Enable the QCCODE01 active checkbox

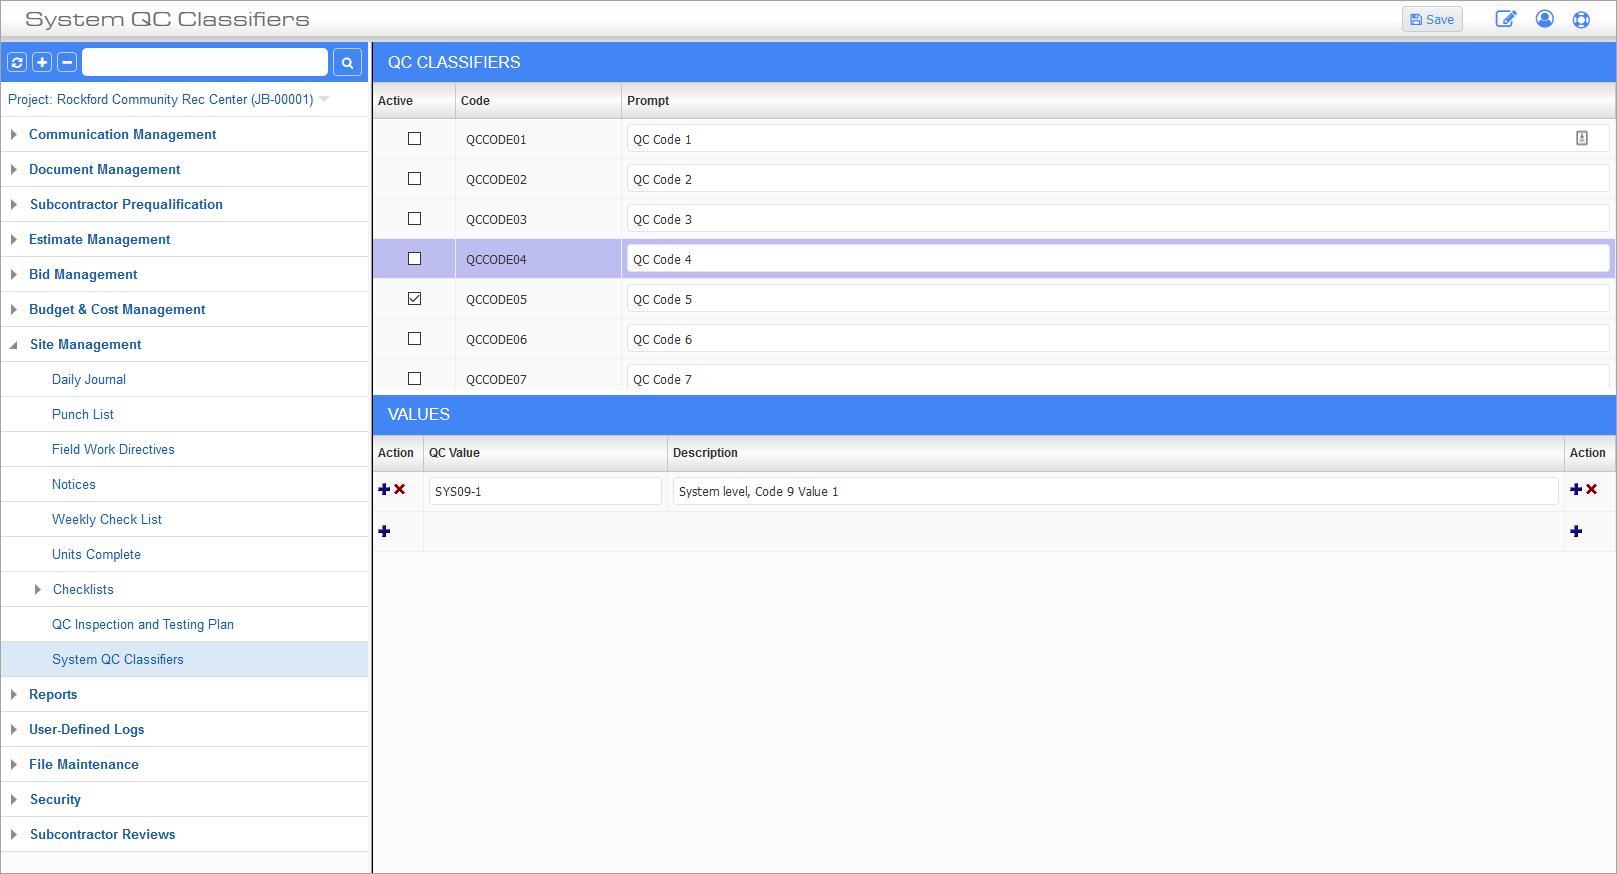414,139
